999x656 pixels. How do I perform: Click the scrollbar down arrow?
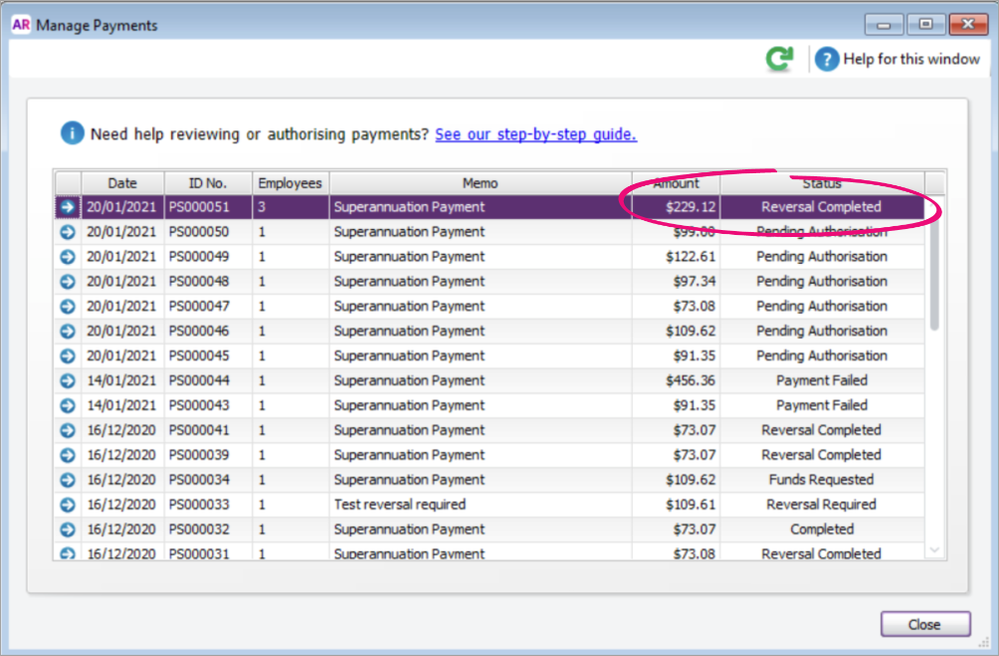pyautogui.click(x=935, y=550)
